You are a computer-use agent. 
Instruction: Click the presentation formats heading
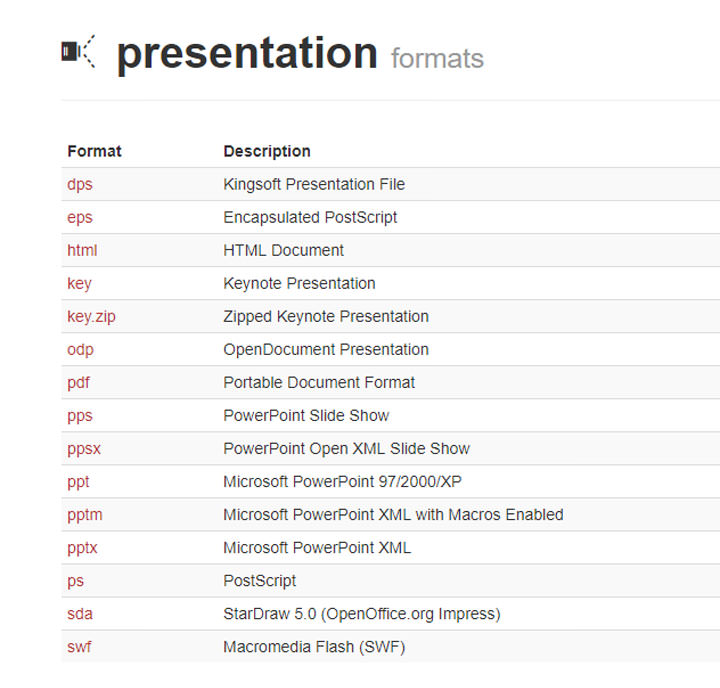pos(300,54)
